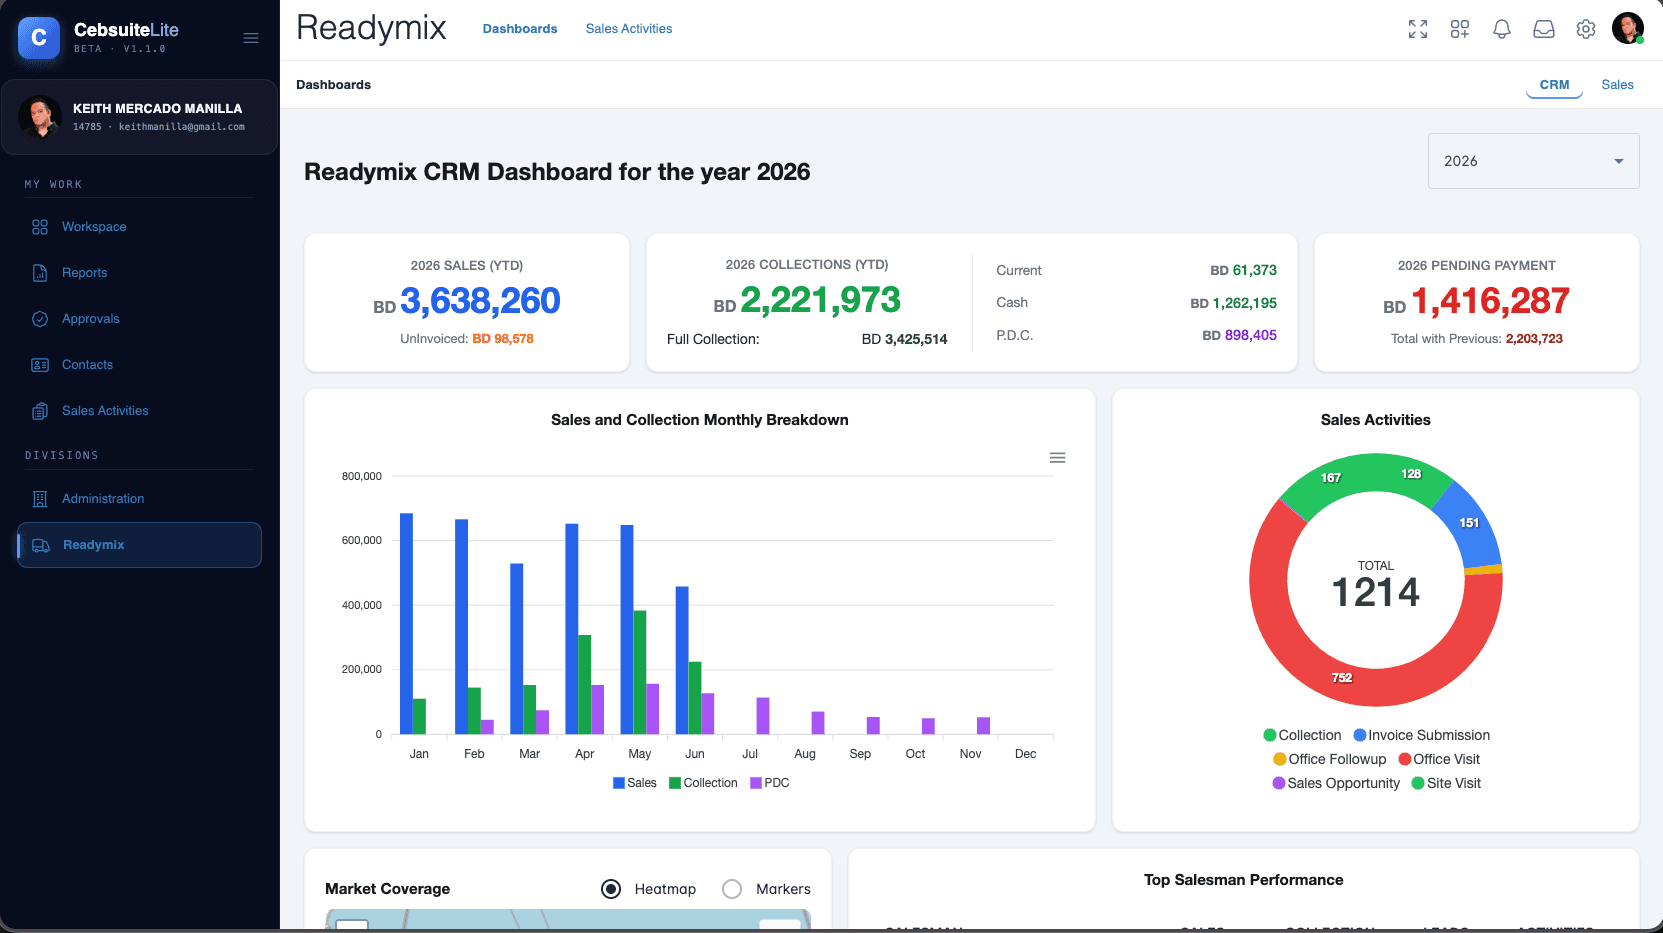Image resolution: width=1663 pixels, height=933 pixels.
Task: Toggle Collection in donut legend
Action: coord(1302,735)
